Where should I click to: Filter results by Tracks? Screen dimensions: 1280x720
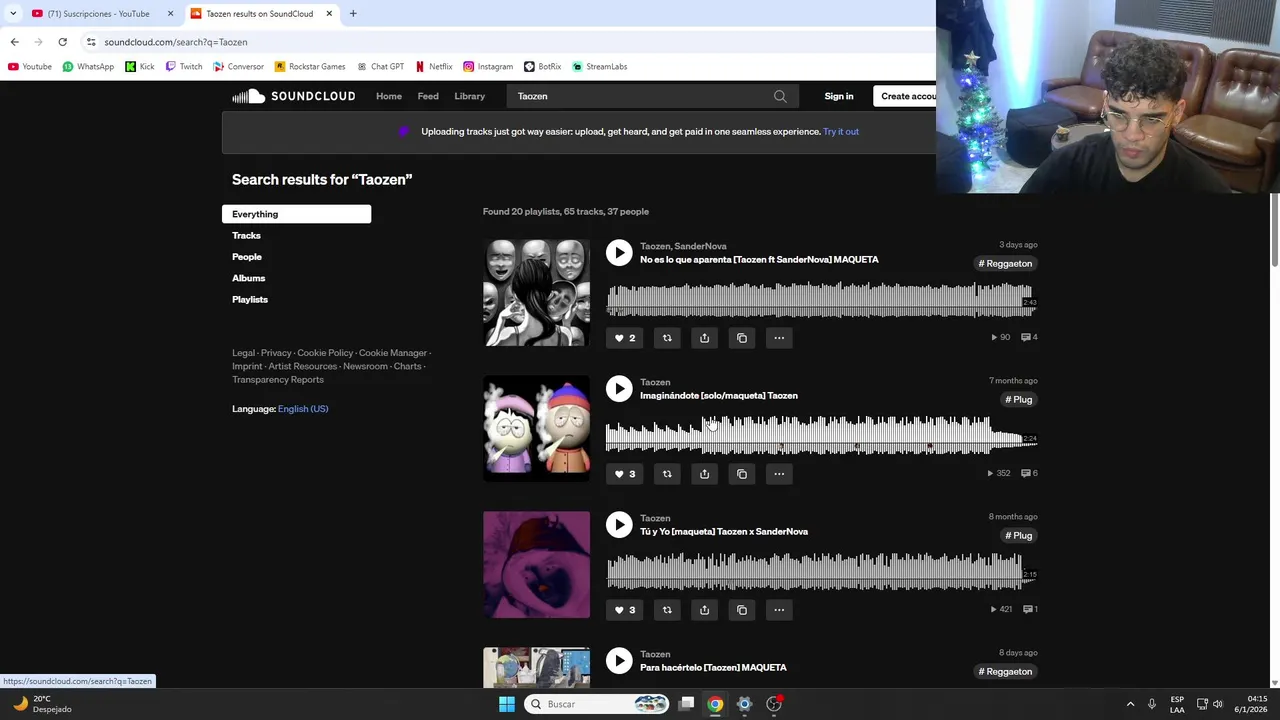pos(246,236)
